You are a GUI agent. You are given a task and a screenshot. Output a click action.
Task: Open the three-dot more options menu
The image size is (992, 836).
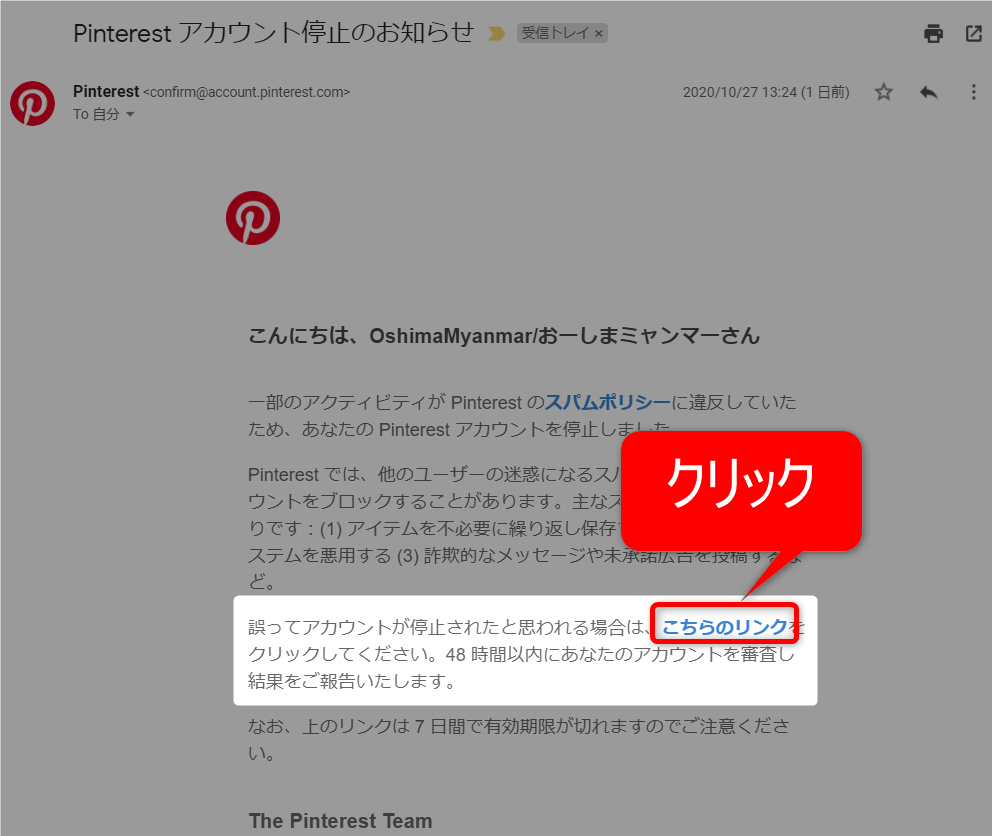(x=974, y=92)
